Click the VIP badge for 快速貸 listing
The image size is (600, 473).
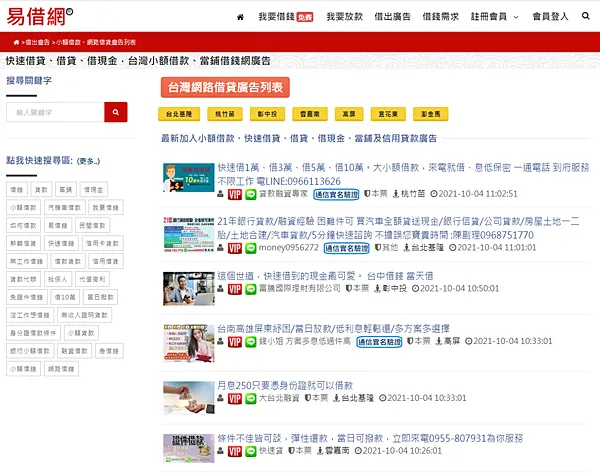(x=235, y=452)
